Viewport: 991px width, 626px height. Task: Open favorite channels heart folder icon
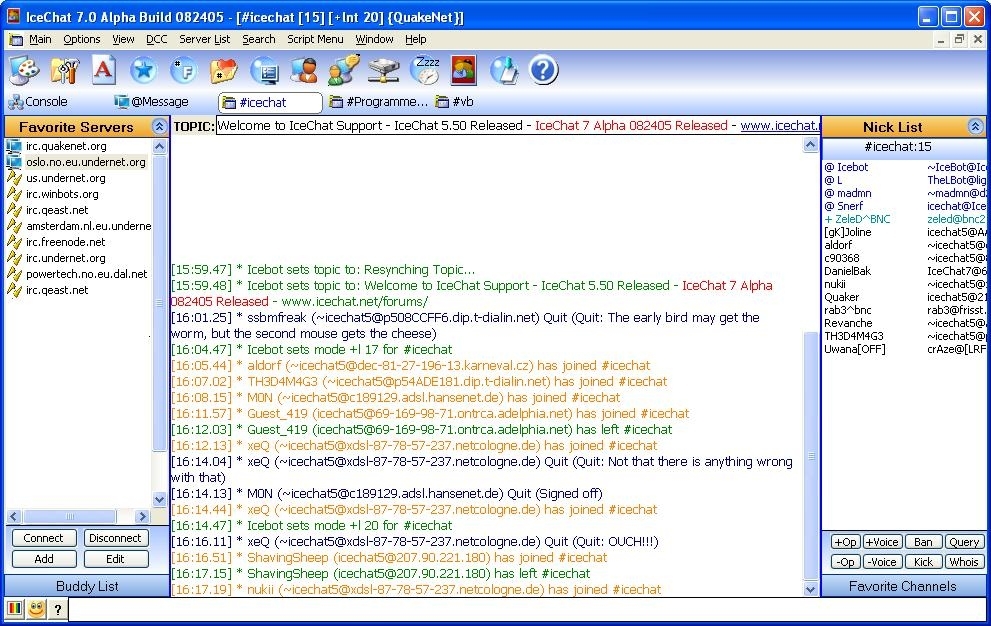coord(223,71)
